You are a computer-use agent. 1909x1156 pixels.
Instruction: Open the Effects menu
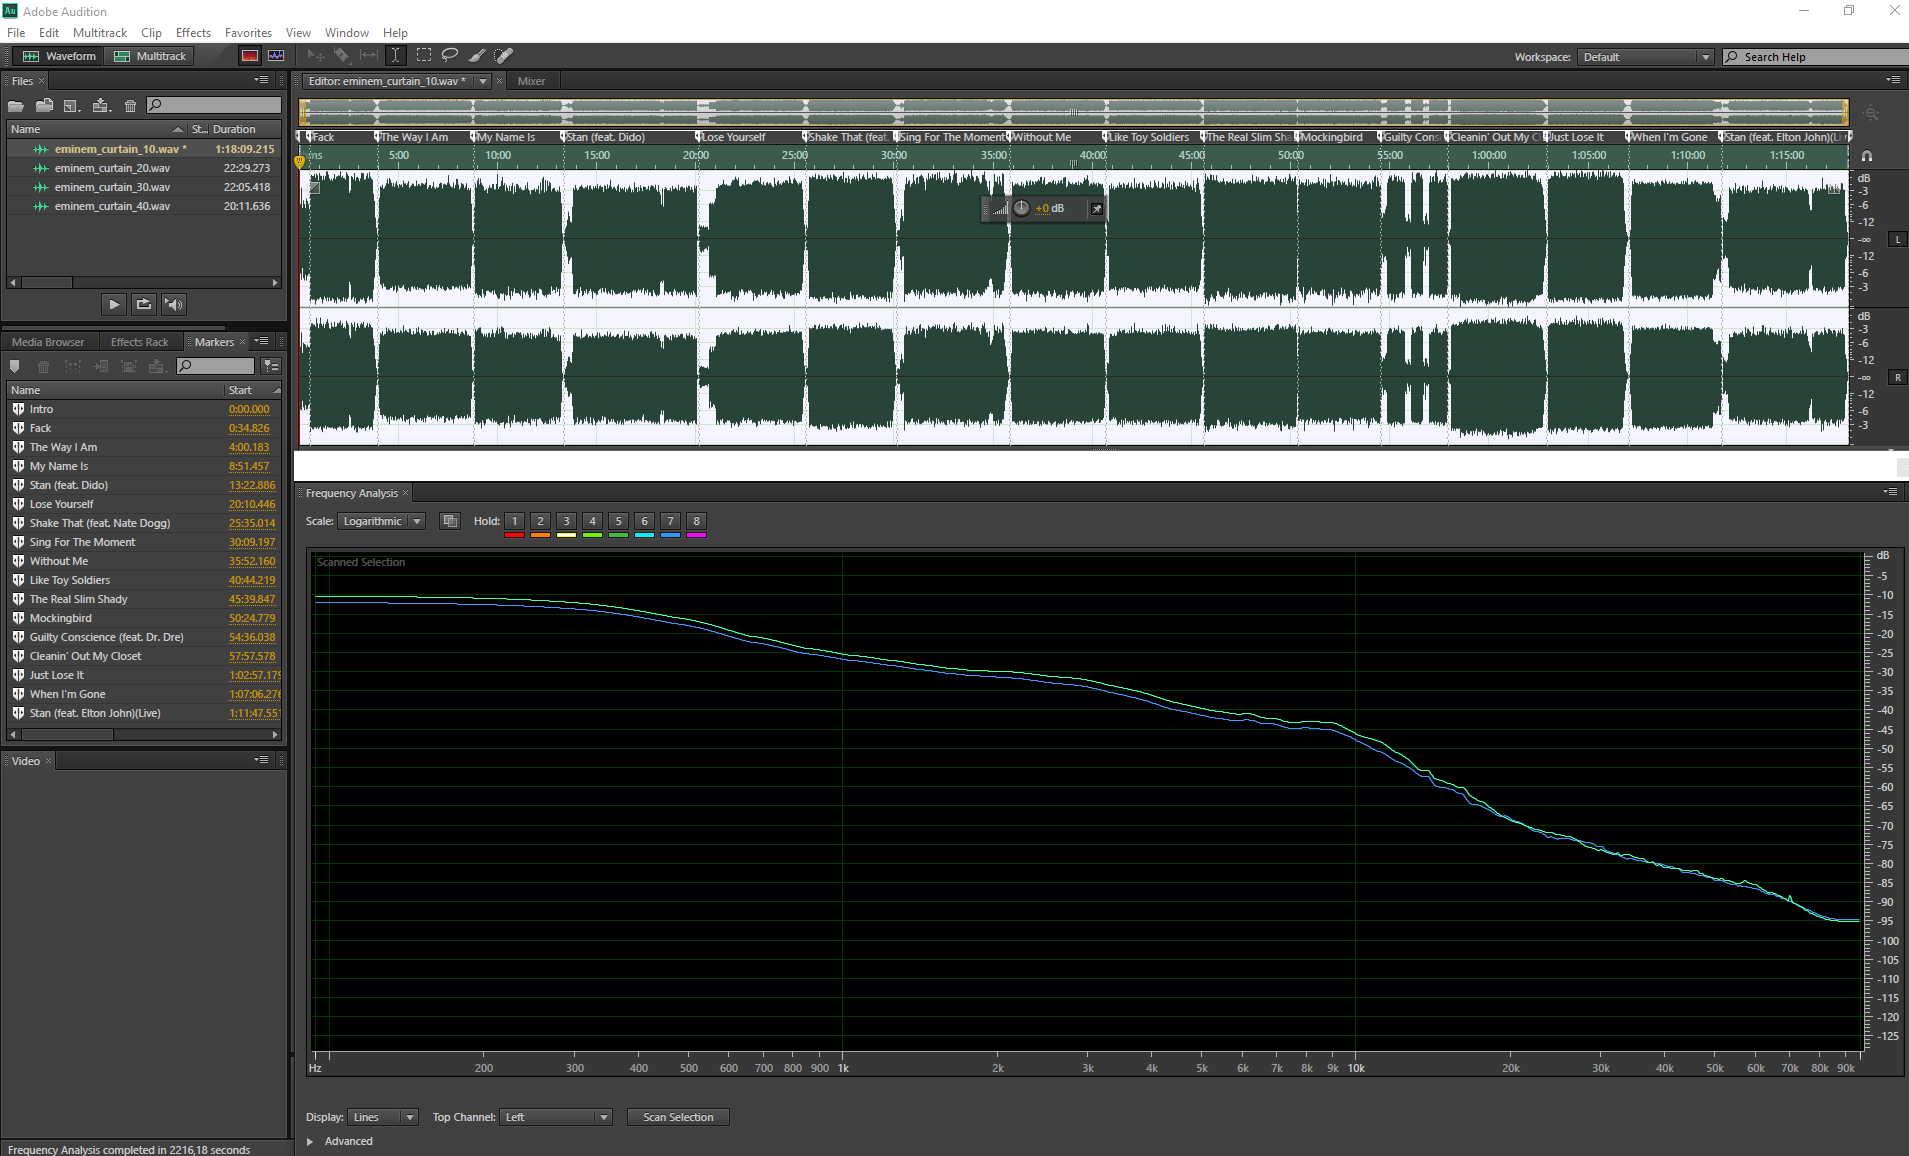click(193, 33)
